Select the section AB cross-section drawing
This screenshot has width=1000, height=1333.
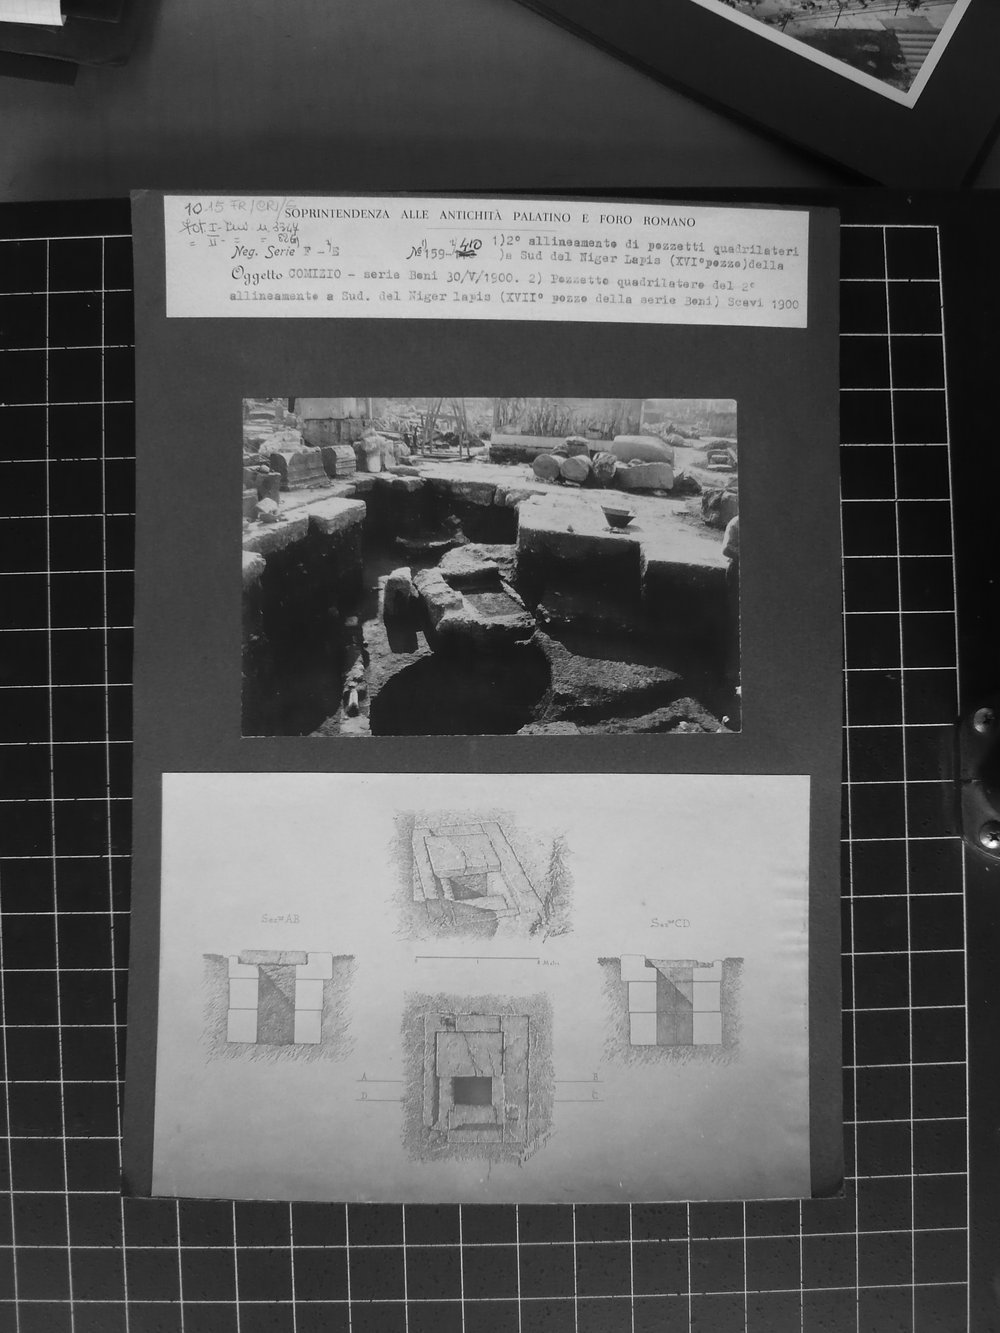(279, 1007)
